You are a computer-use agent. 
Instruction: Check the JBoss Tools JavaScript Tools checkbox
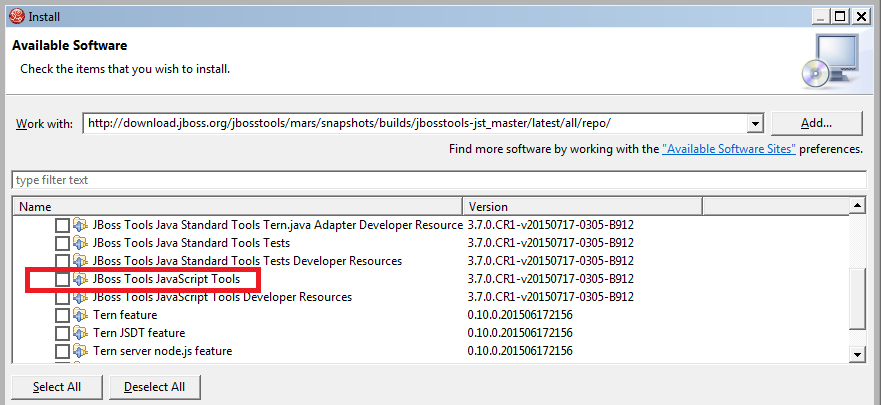click(x=63, y=279)
